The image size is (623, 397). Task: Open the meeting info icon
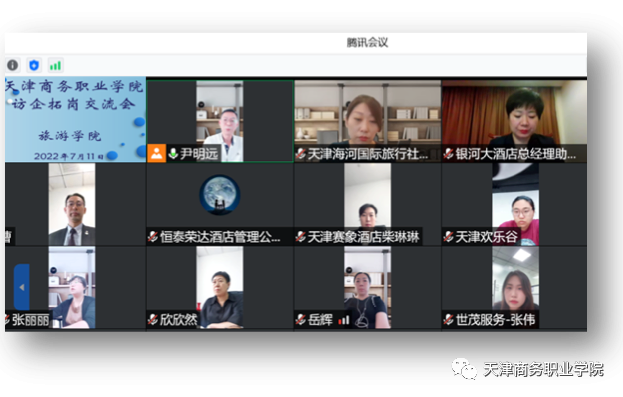(x=13, y=65)
